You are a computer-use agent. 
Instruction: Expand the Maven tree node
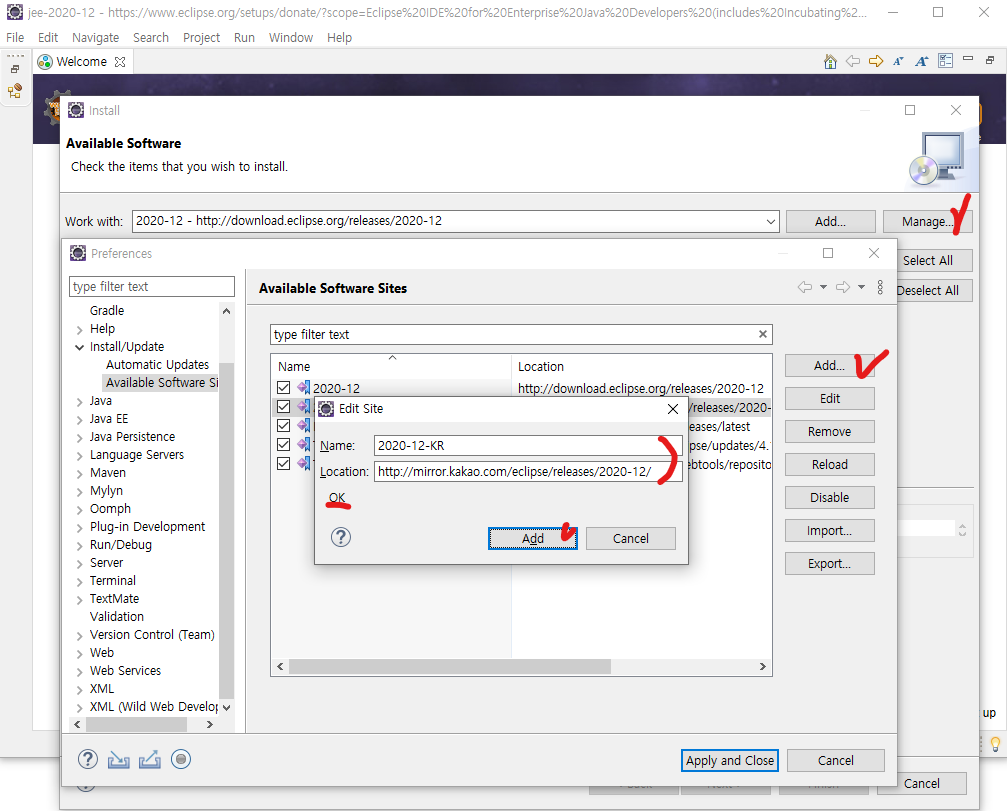click(x=80, y=474)
